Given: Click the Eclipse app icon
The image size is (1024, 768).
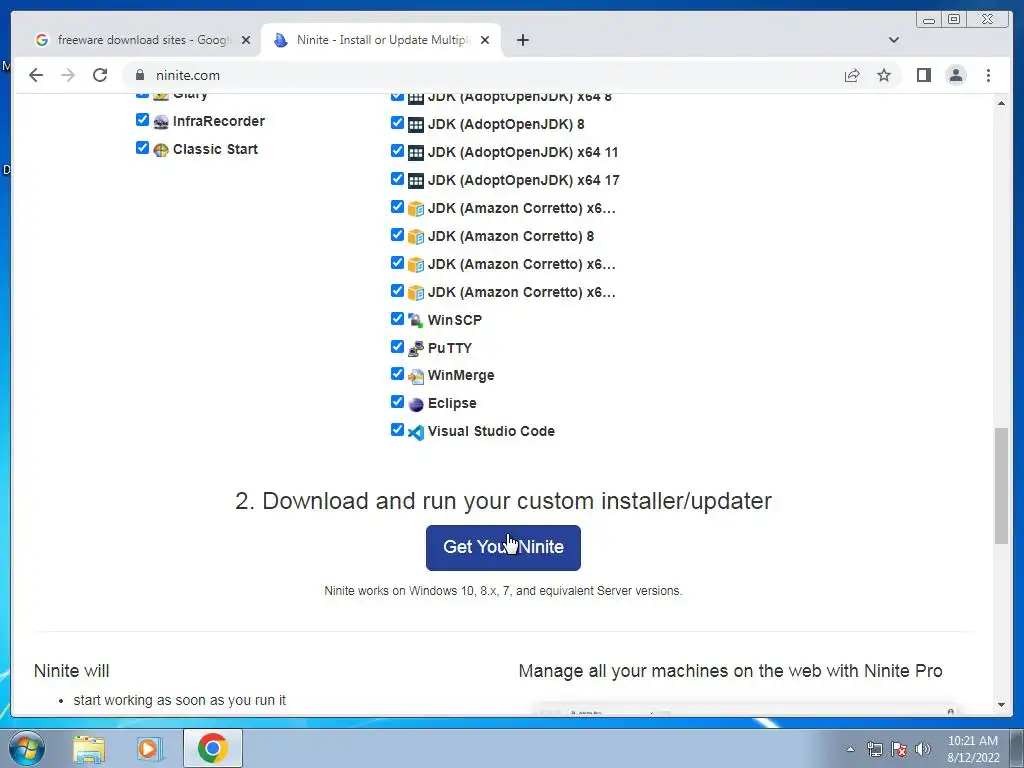Looking at the screenshot, I should click(415, 404).
